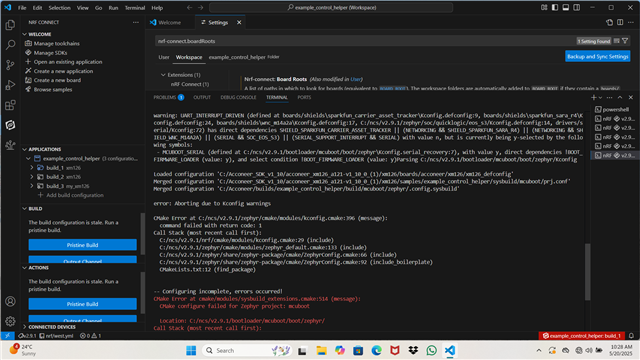
Task: Open the Terminal menu
Action: pos(135,8)
